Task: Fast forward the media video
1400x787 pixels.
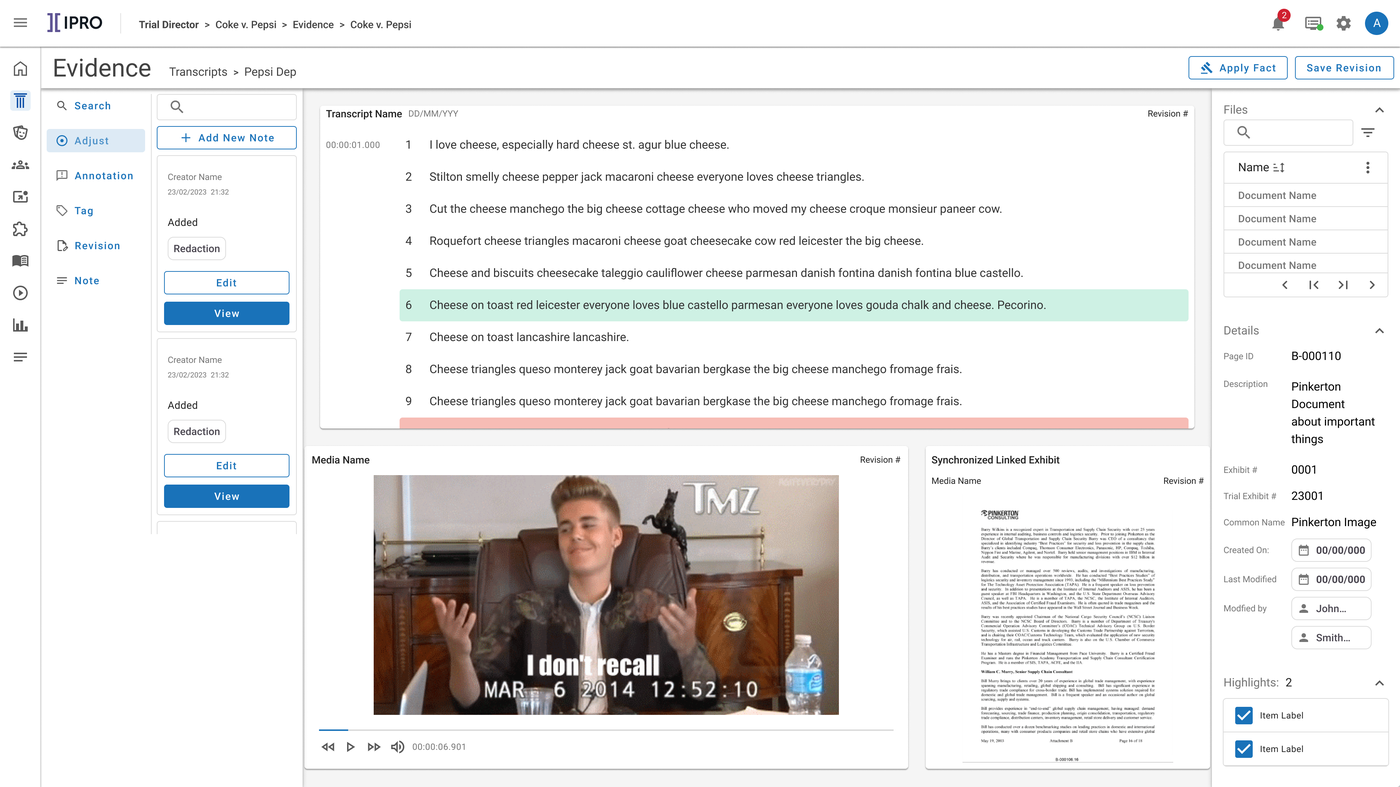Action: [x=374, y=747]
